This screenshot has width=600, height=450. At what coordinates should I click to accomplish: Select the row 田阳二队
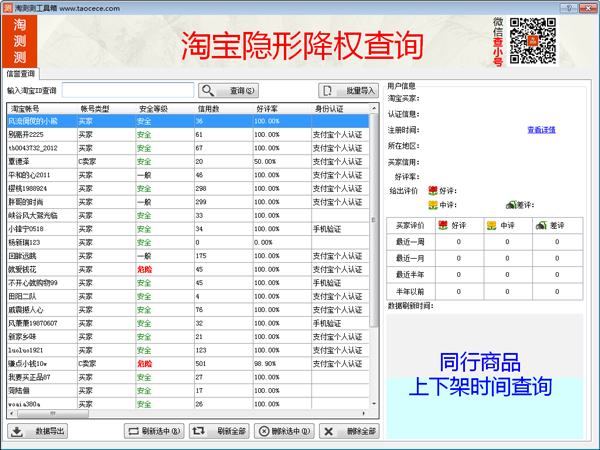tap(188, 297)
